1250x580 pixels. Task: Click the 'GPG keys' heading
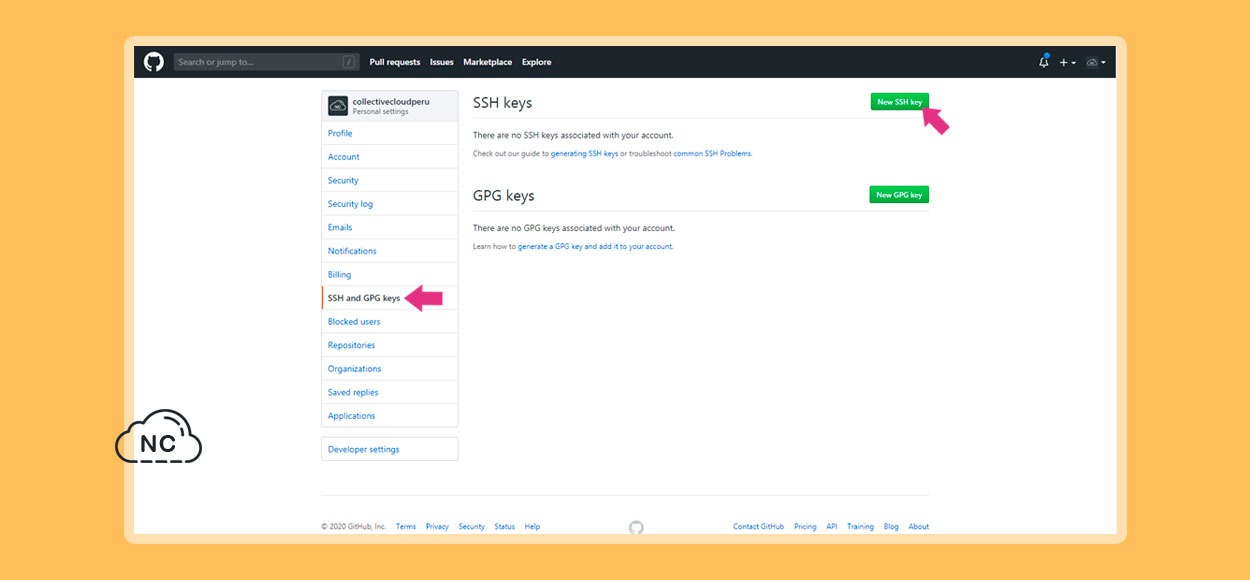click(504, 196)
